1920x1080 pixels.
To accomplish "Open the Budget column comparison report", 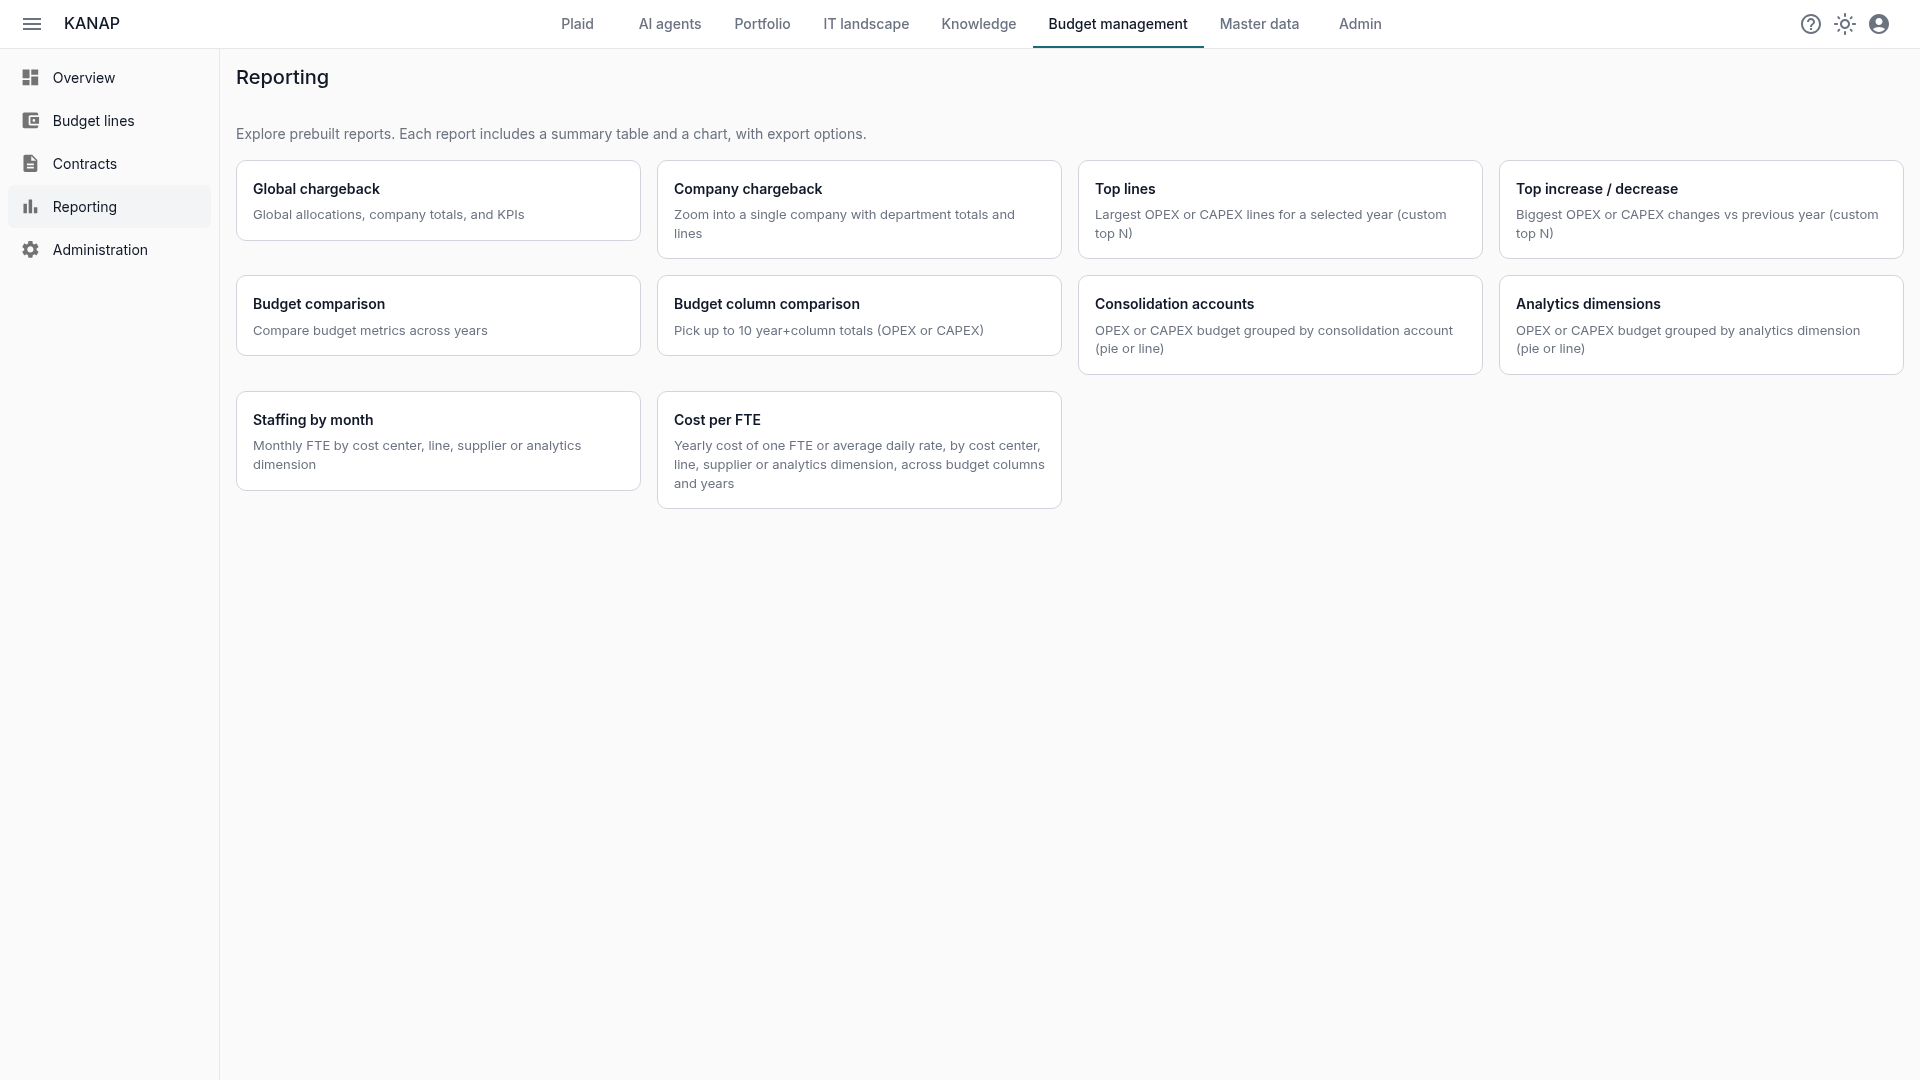I will [x=859, y=315].
